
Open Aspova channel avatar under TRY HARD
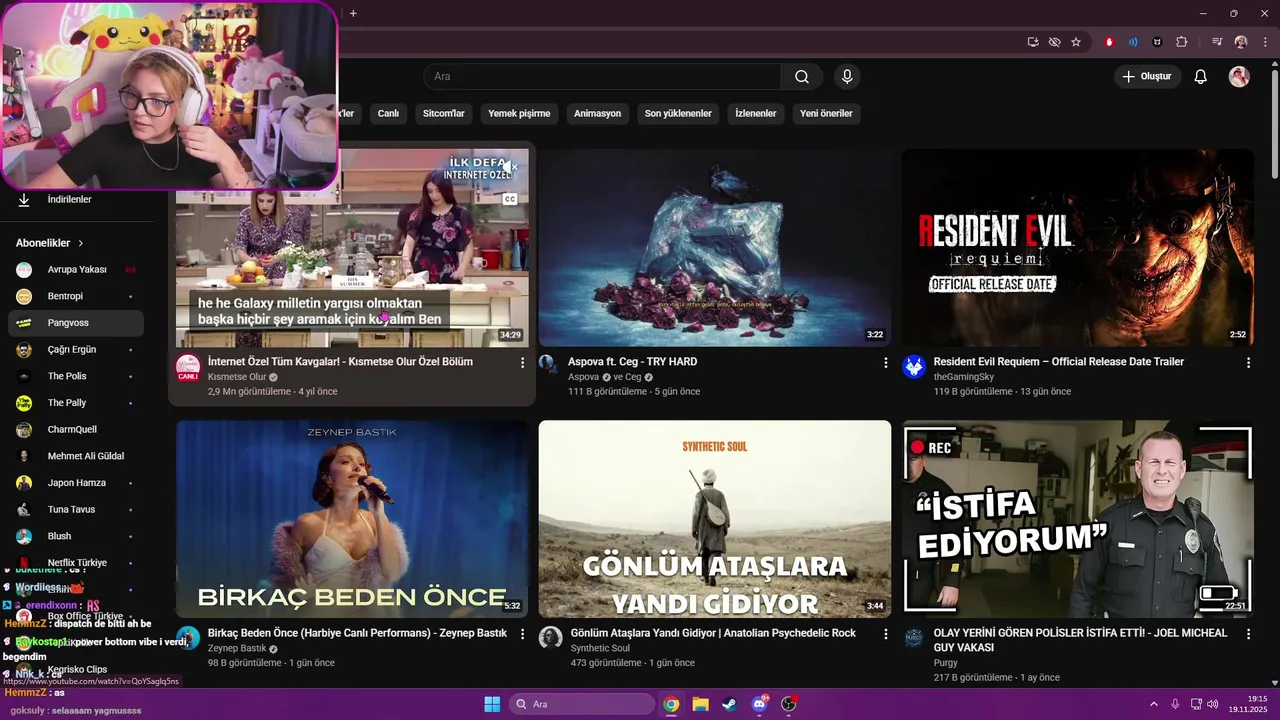point(547,363)
